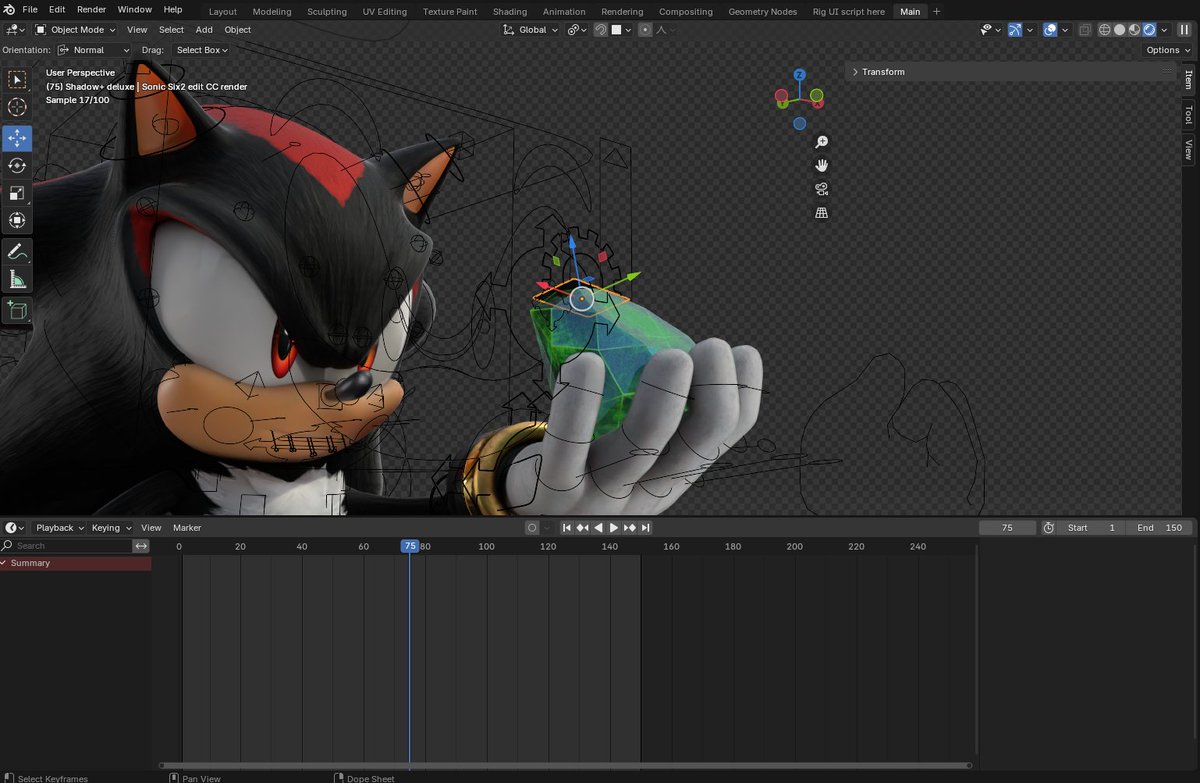Toggle proportional editing in header

pos(645,30)
